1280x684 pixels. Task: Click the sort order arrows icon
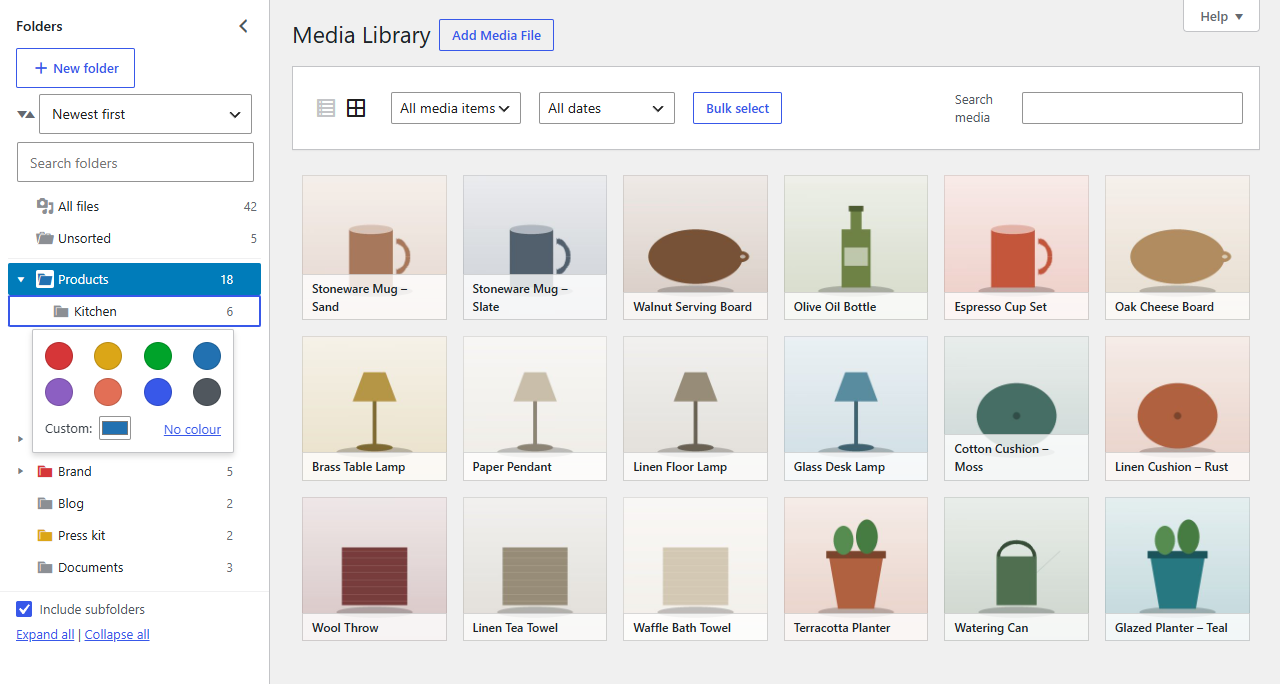pos(26,114)
